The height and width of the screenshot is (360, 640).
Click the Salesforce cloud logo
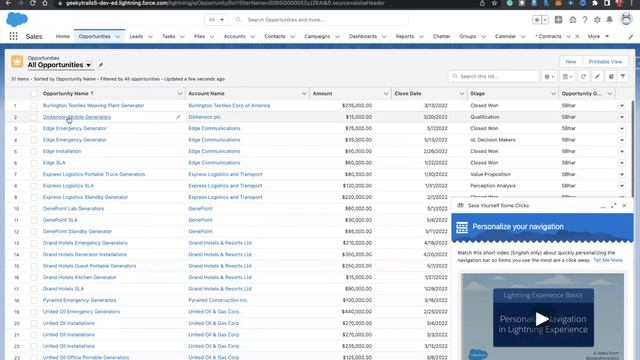tap(17, 19)
